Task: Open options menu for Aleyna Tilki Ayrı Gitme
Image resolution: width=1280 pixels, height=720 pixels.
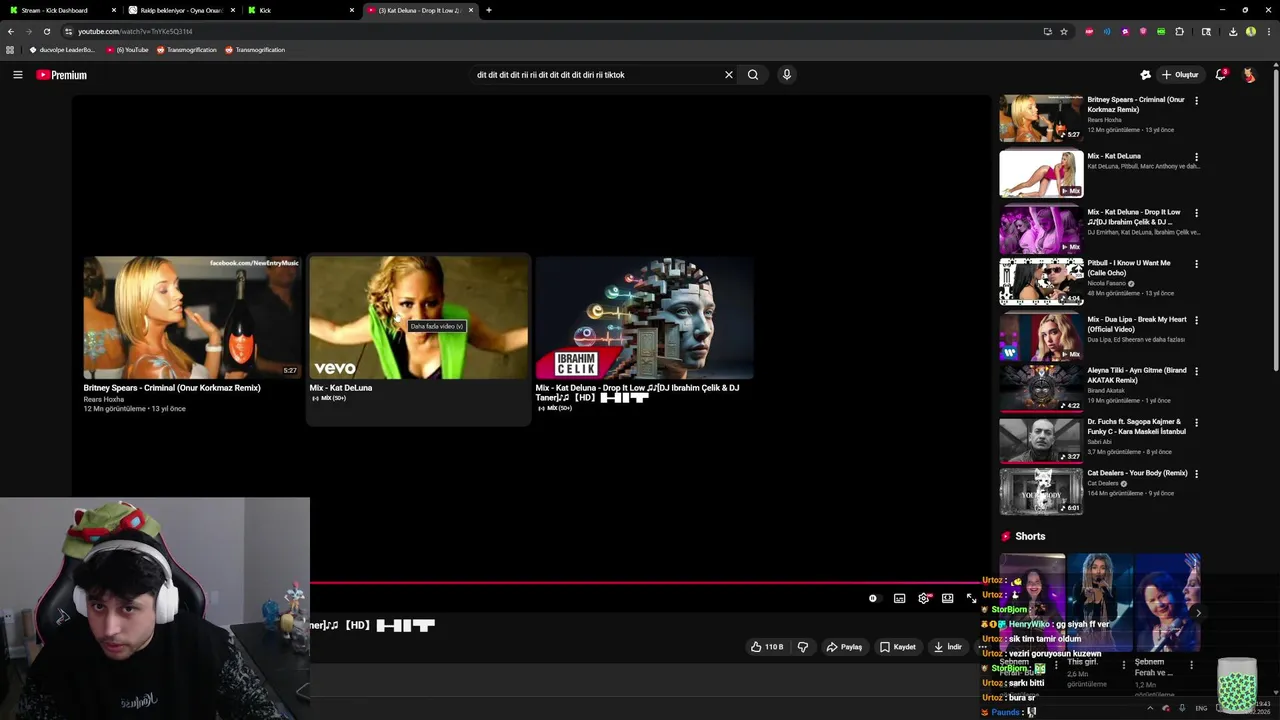Action: 1196,371
